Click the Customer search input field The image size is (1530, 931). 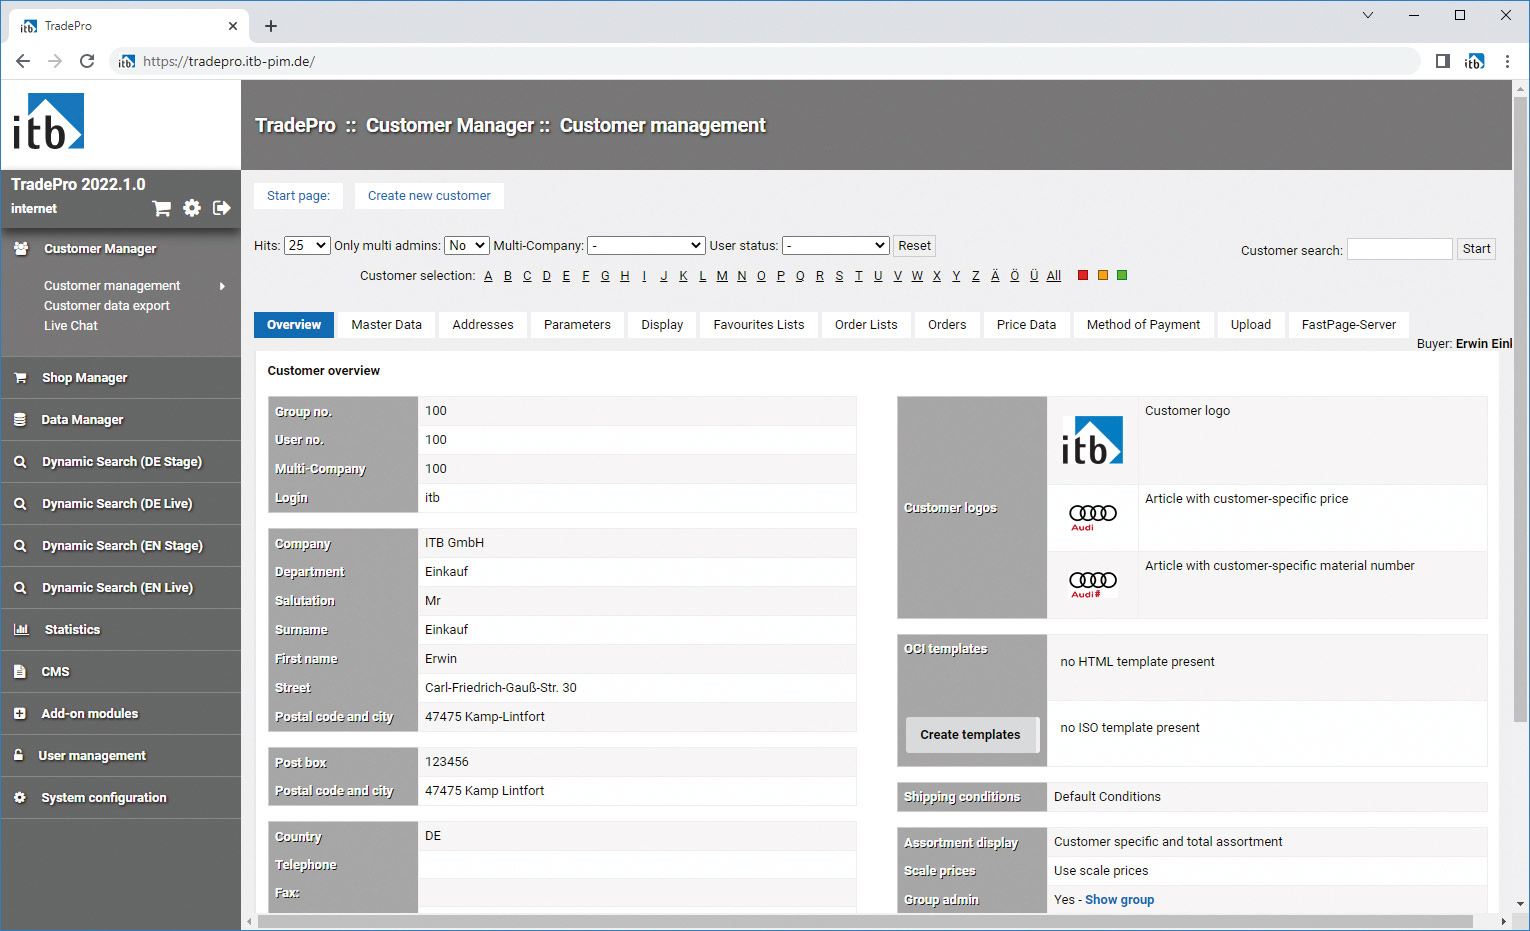pos(1399,249)
